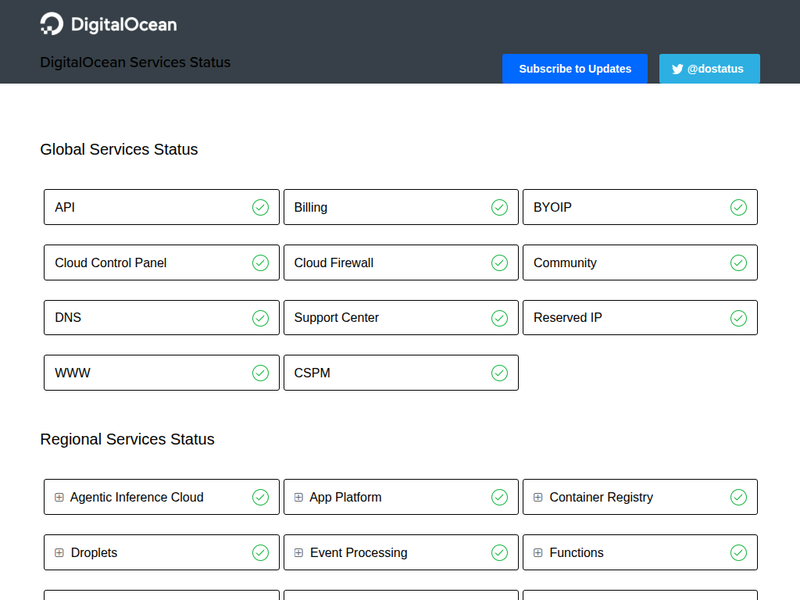Expand the Container Registry regions
800x600 pixels.
pyautogui.click(x=538, y=497)
